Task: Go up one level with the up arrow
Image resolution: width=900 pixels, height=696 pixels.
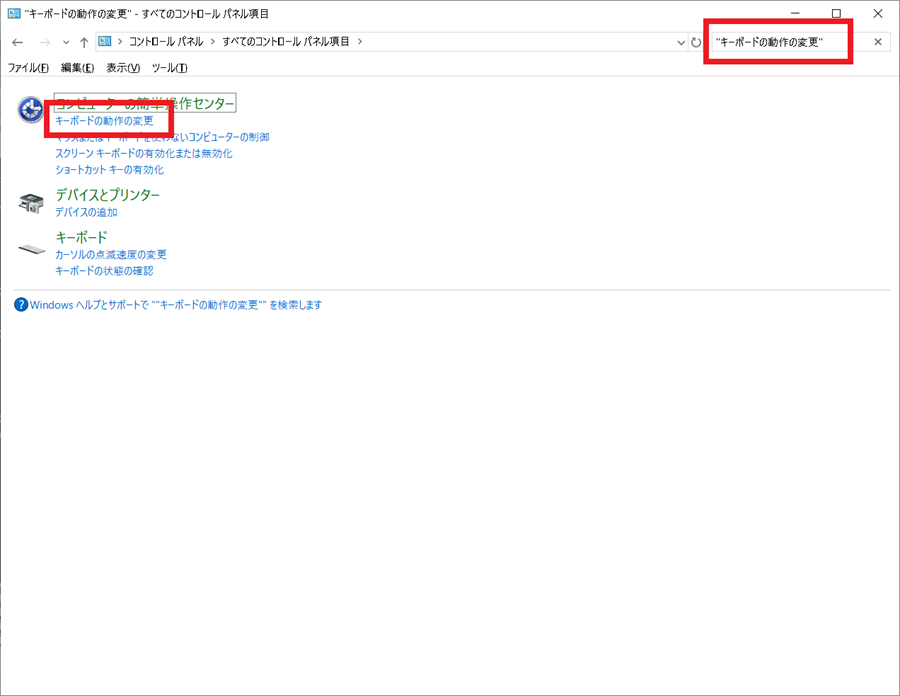Action: (84, 42)
